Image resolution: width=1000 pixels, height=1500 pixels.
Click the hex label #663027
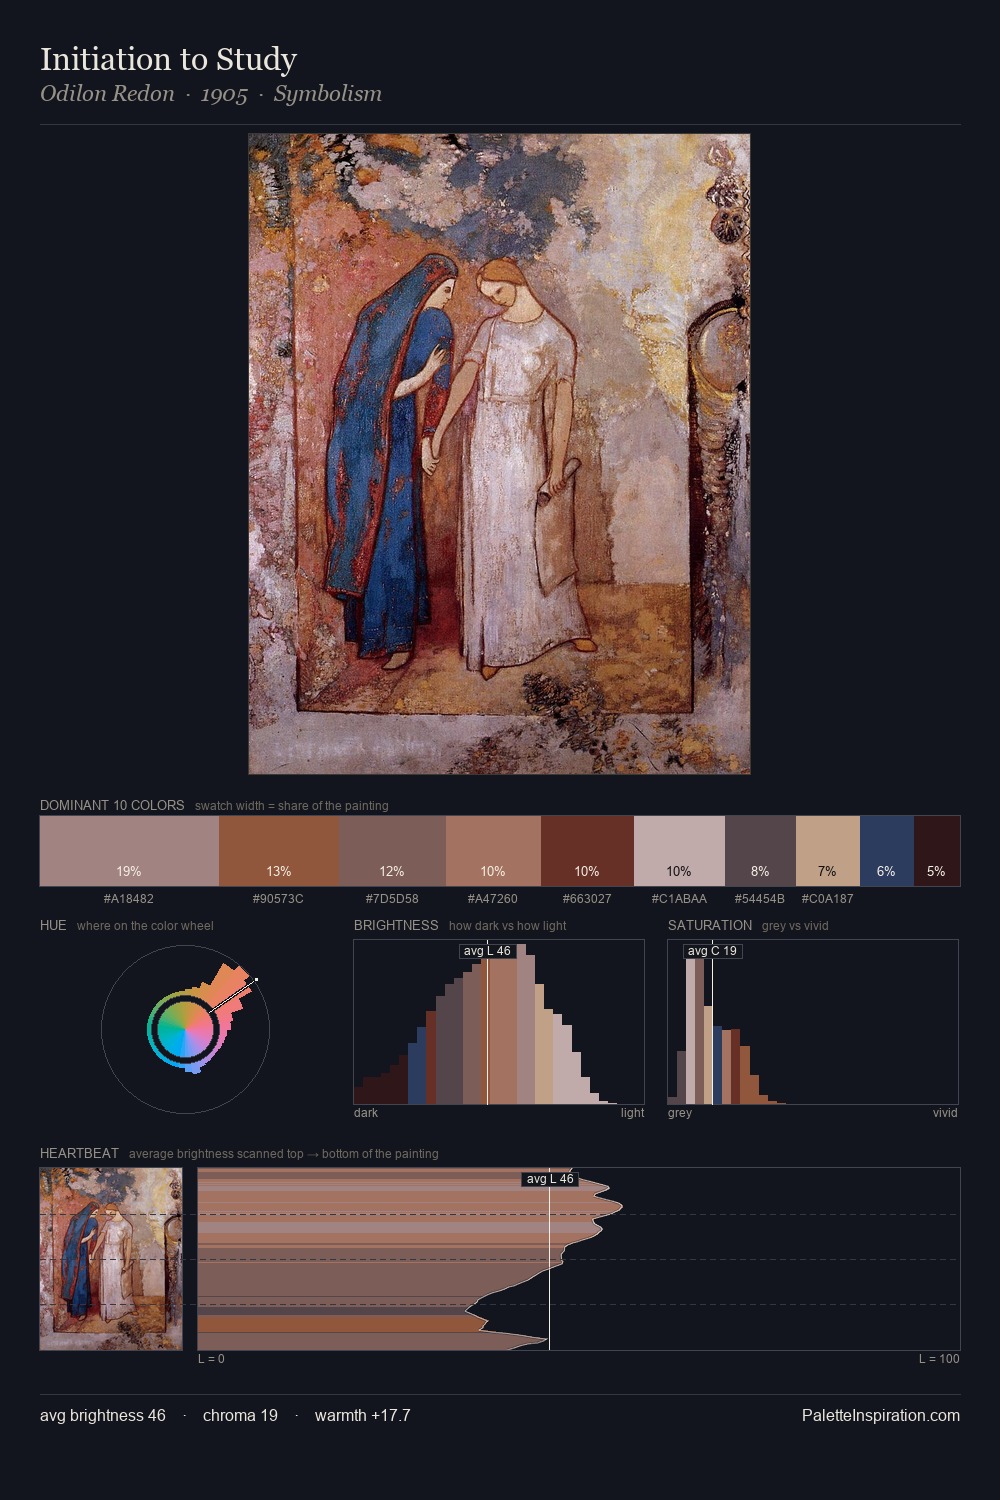click(x=587, y=899)
